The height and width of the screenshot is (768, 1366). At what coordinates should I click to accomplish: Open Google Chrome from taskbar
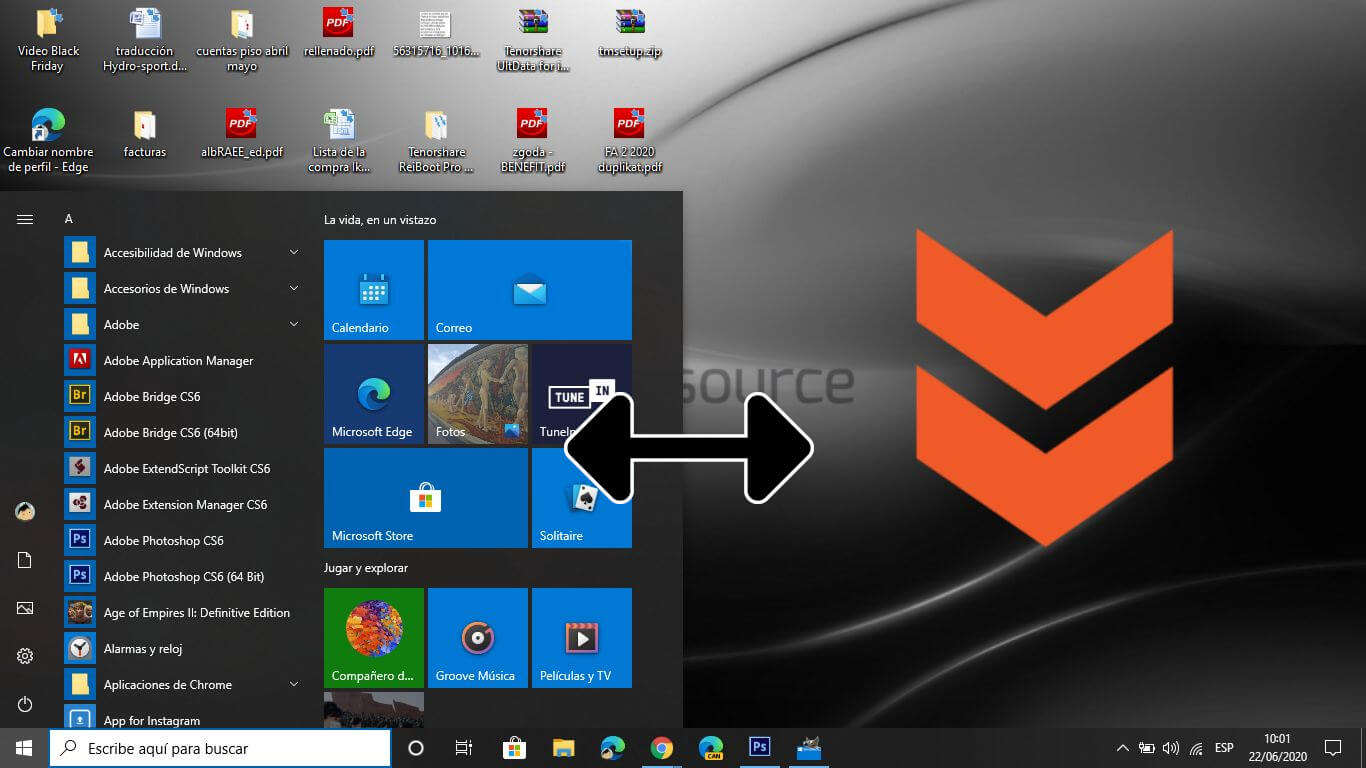coord(661,748)
